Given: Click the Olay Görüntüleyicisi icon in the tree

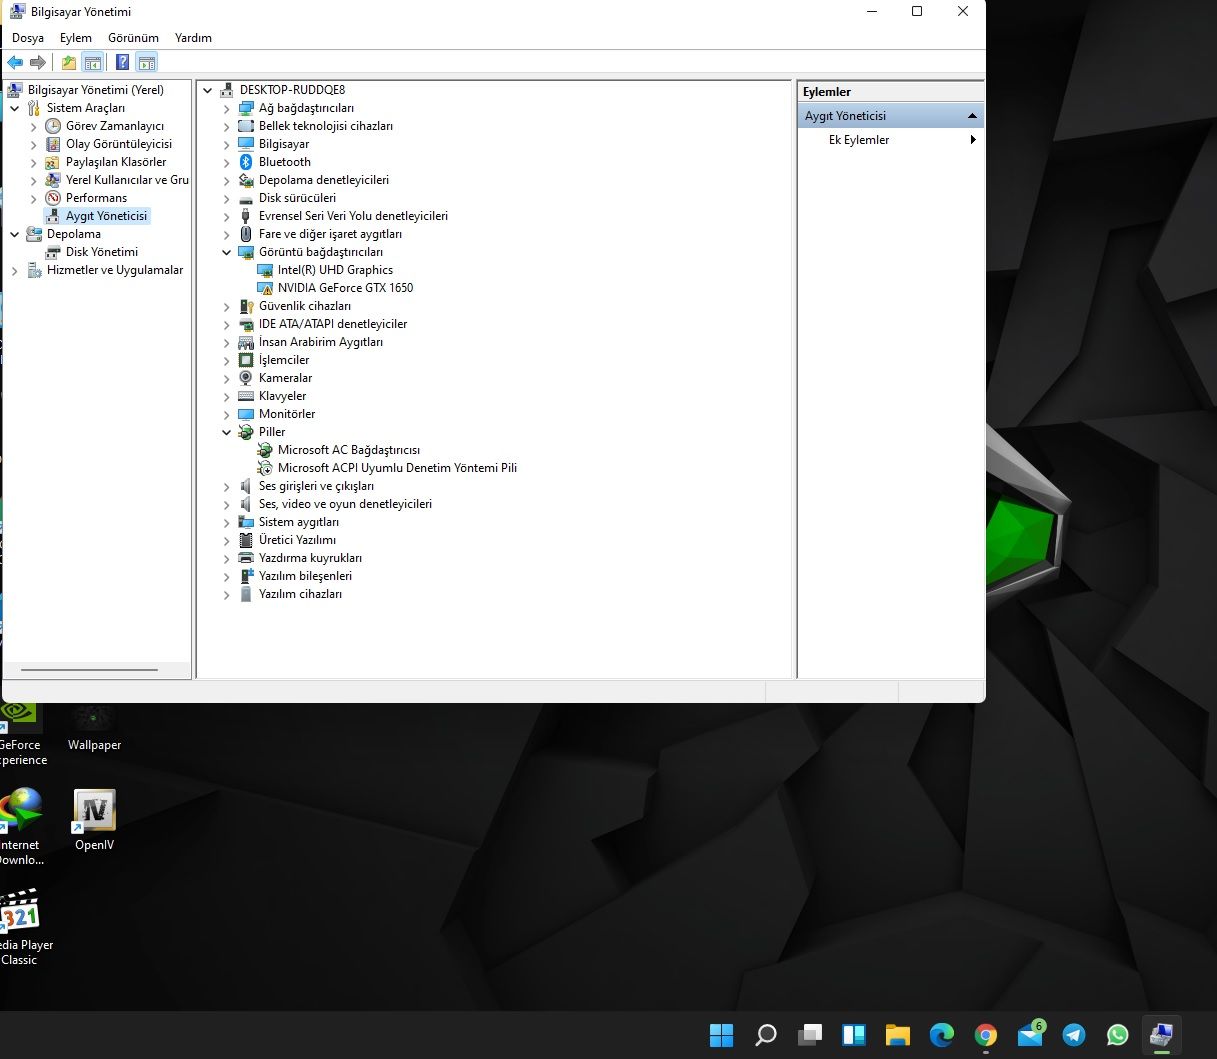Looking at the screenshot, I should point(54,144).
